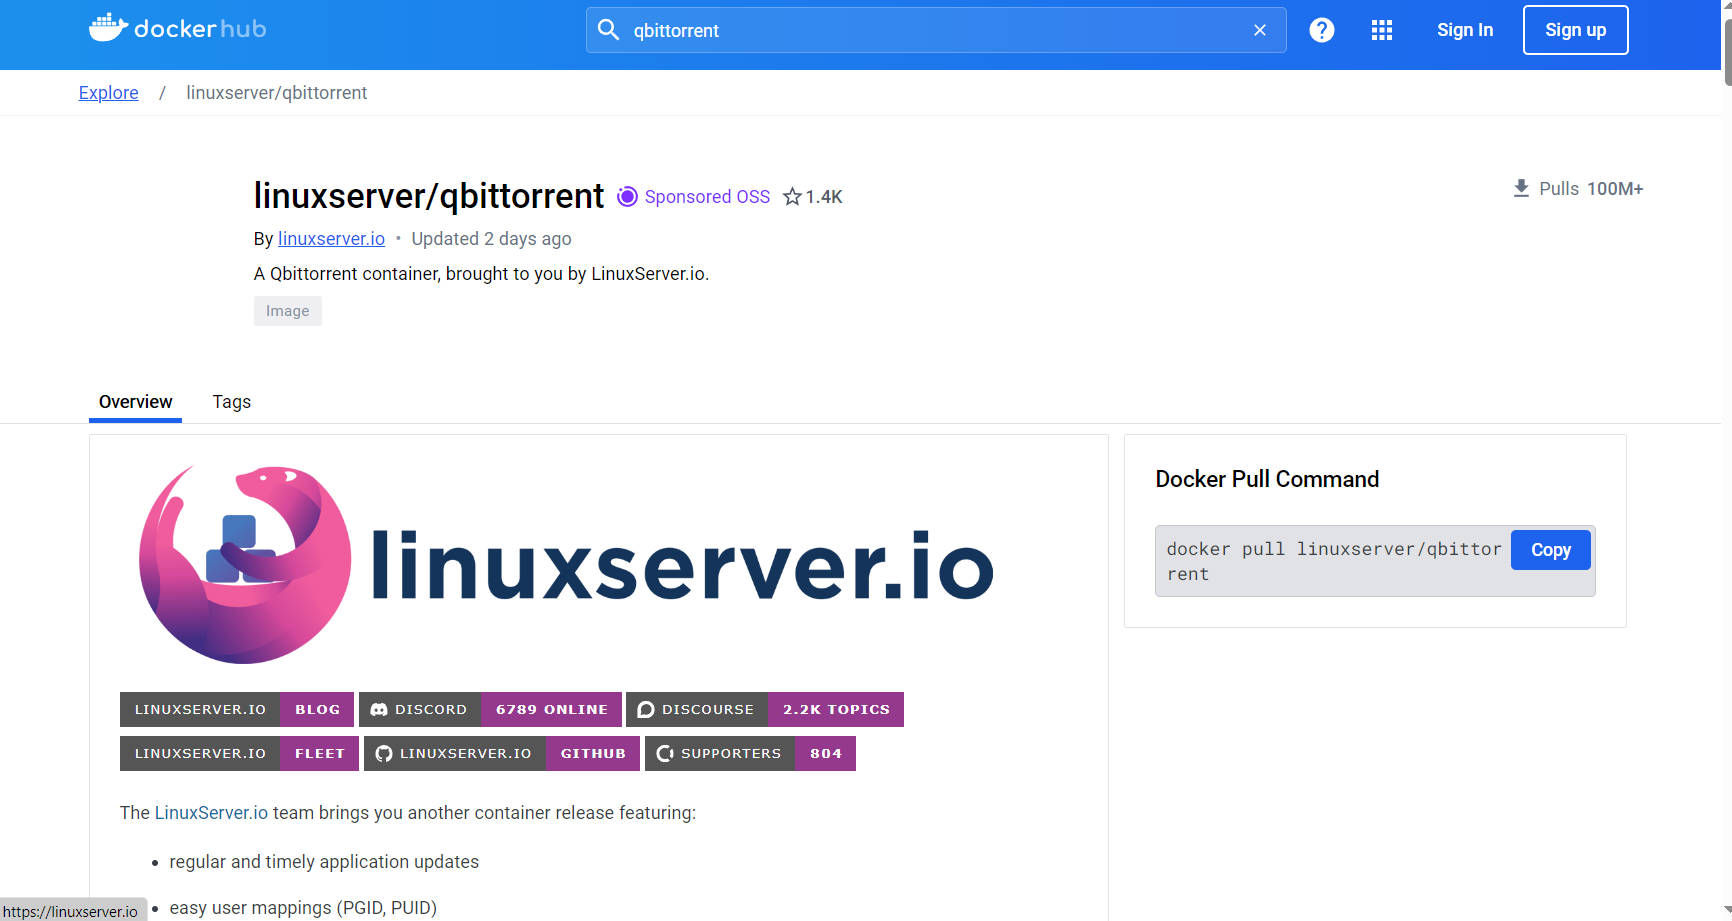The height and width of the screenshot is (921, 1732).
Task: Go to the Explore breadcrumb link
Action: [109, 93]
